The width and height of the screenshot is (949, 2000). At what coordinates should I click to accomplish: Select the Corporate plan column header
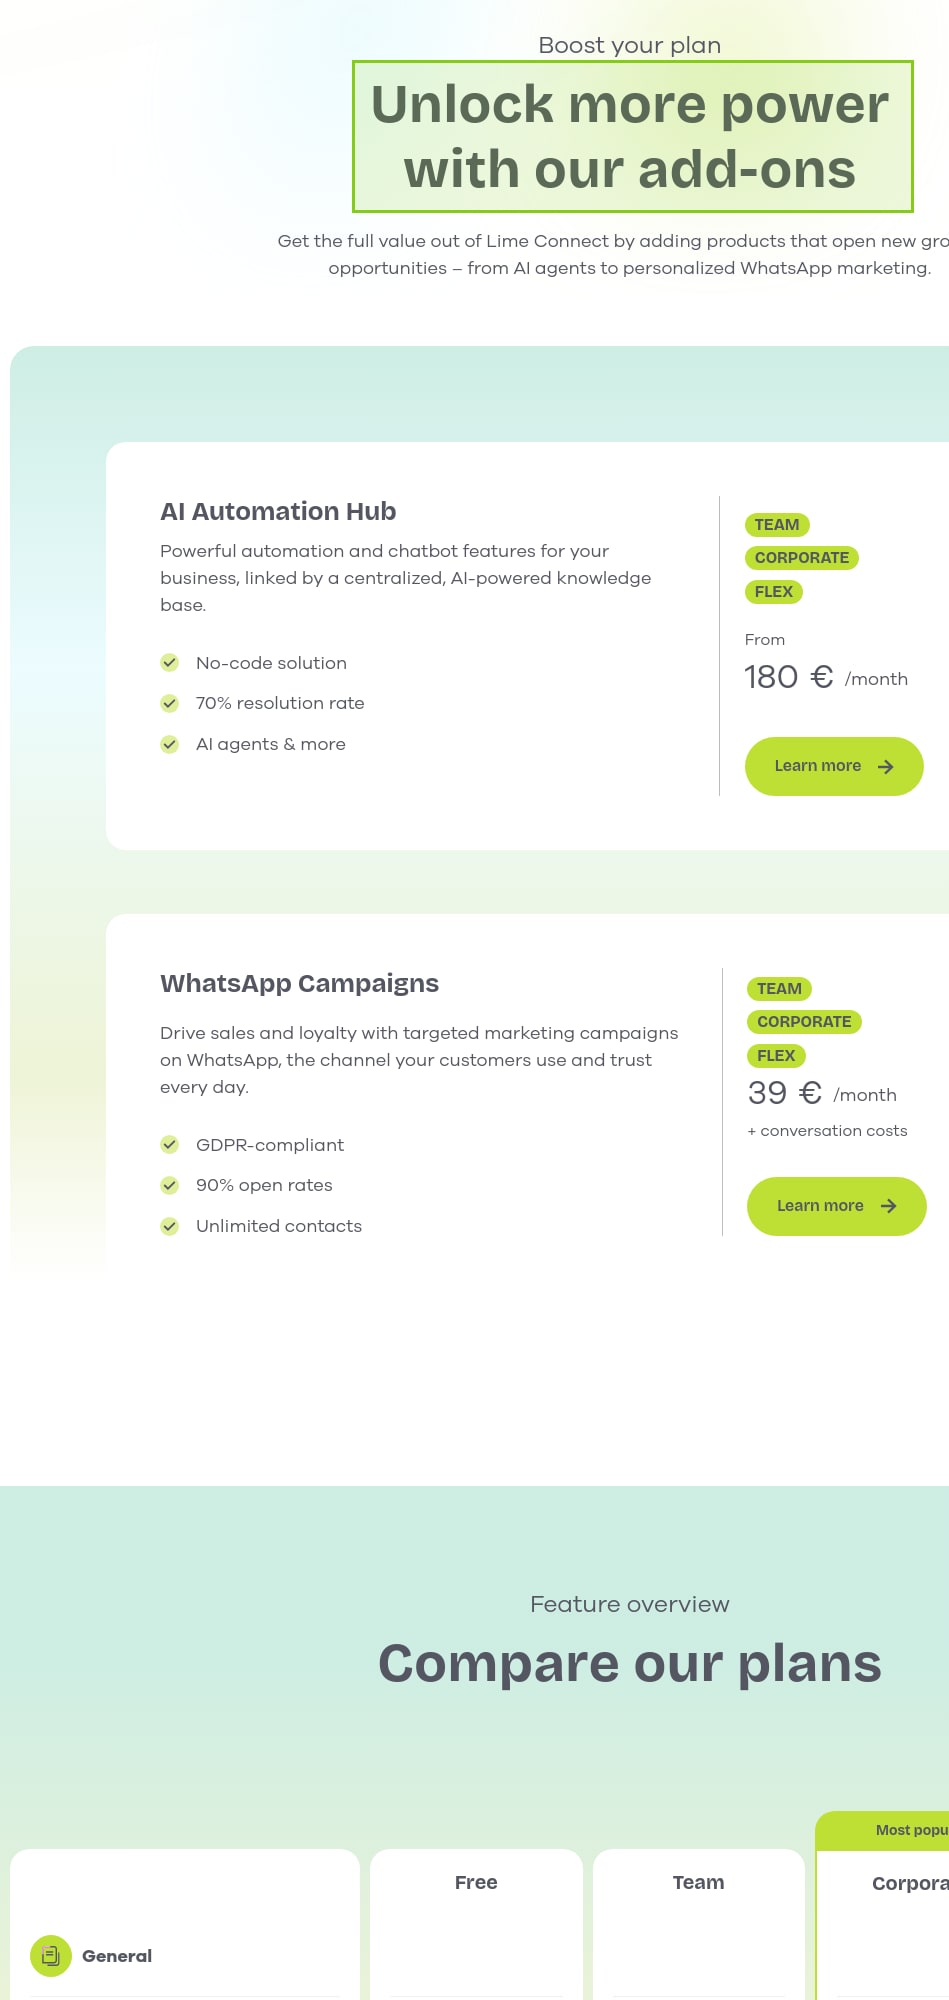point(909,1883)
